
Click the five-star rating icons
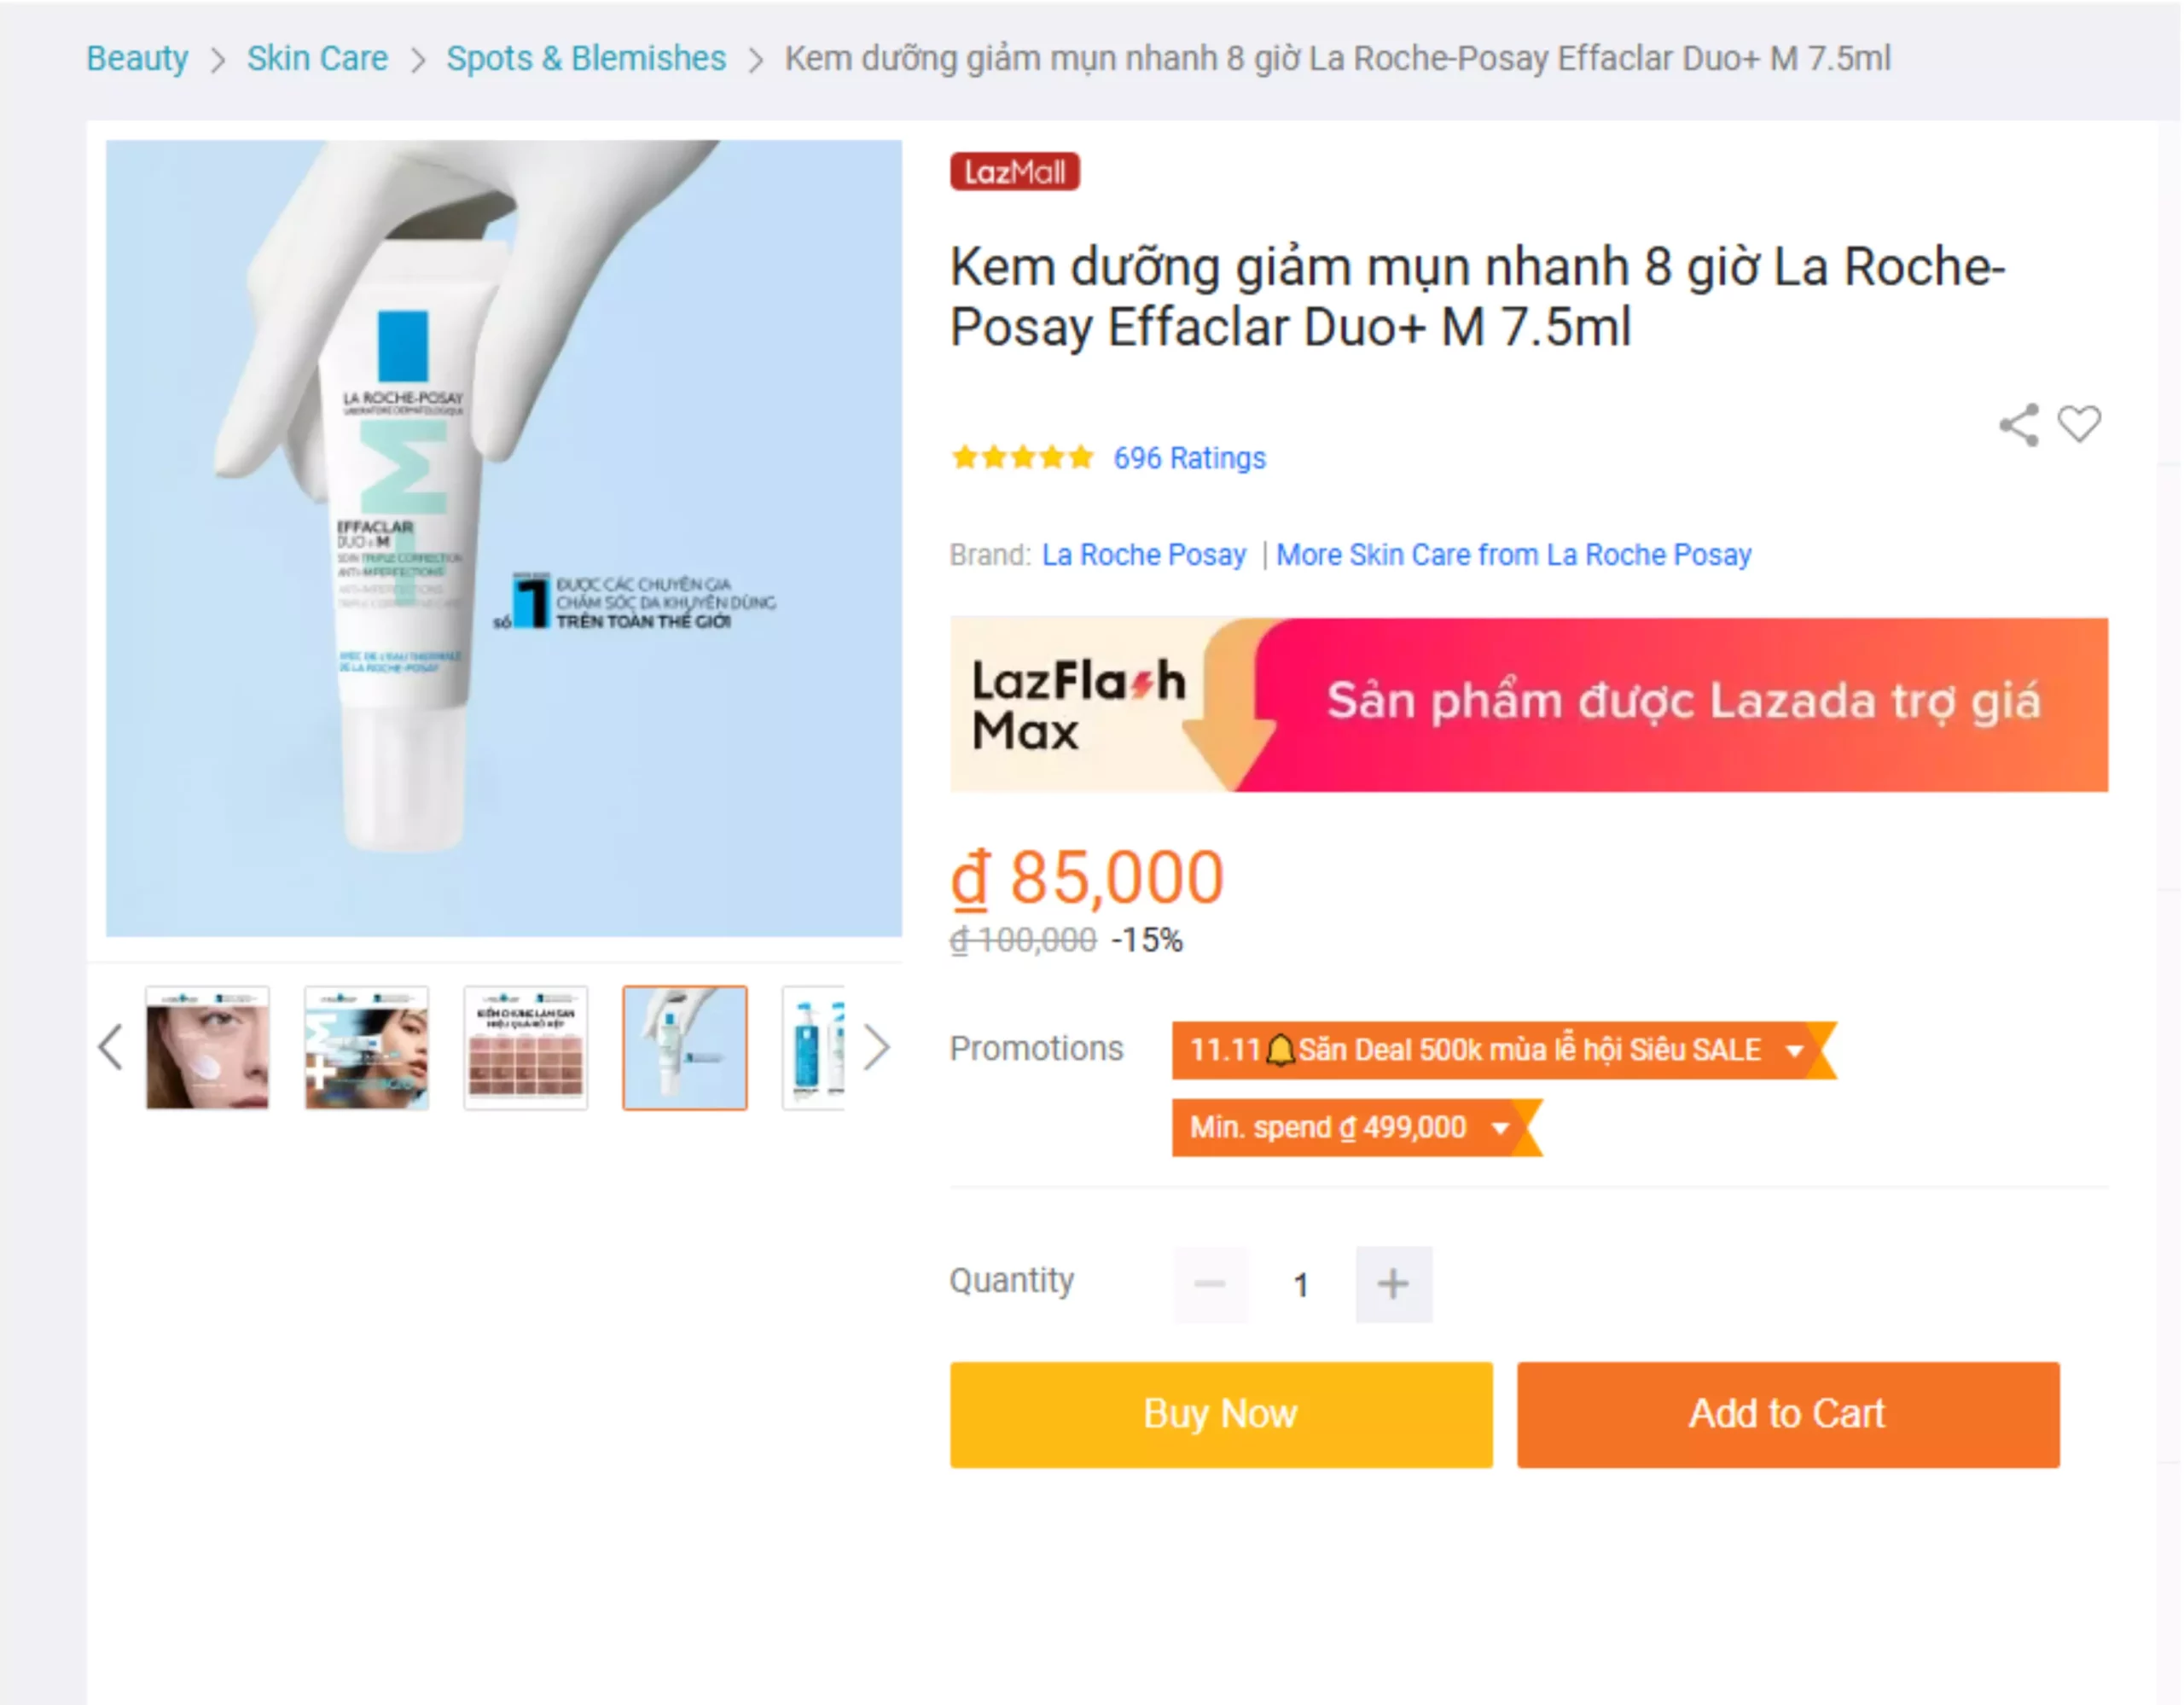[x=1022, y=458]
